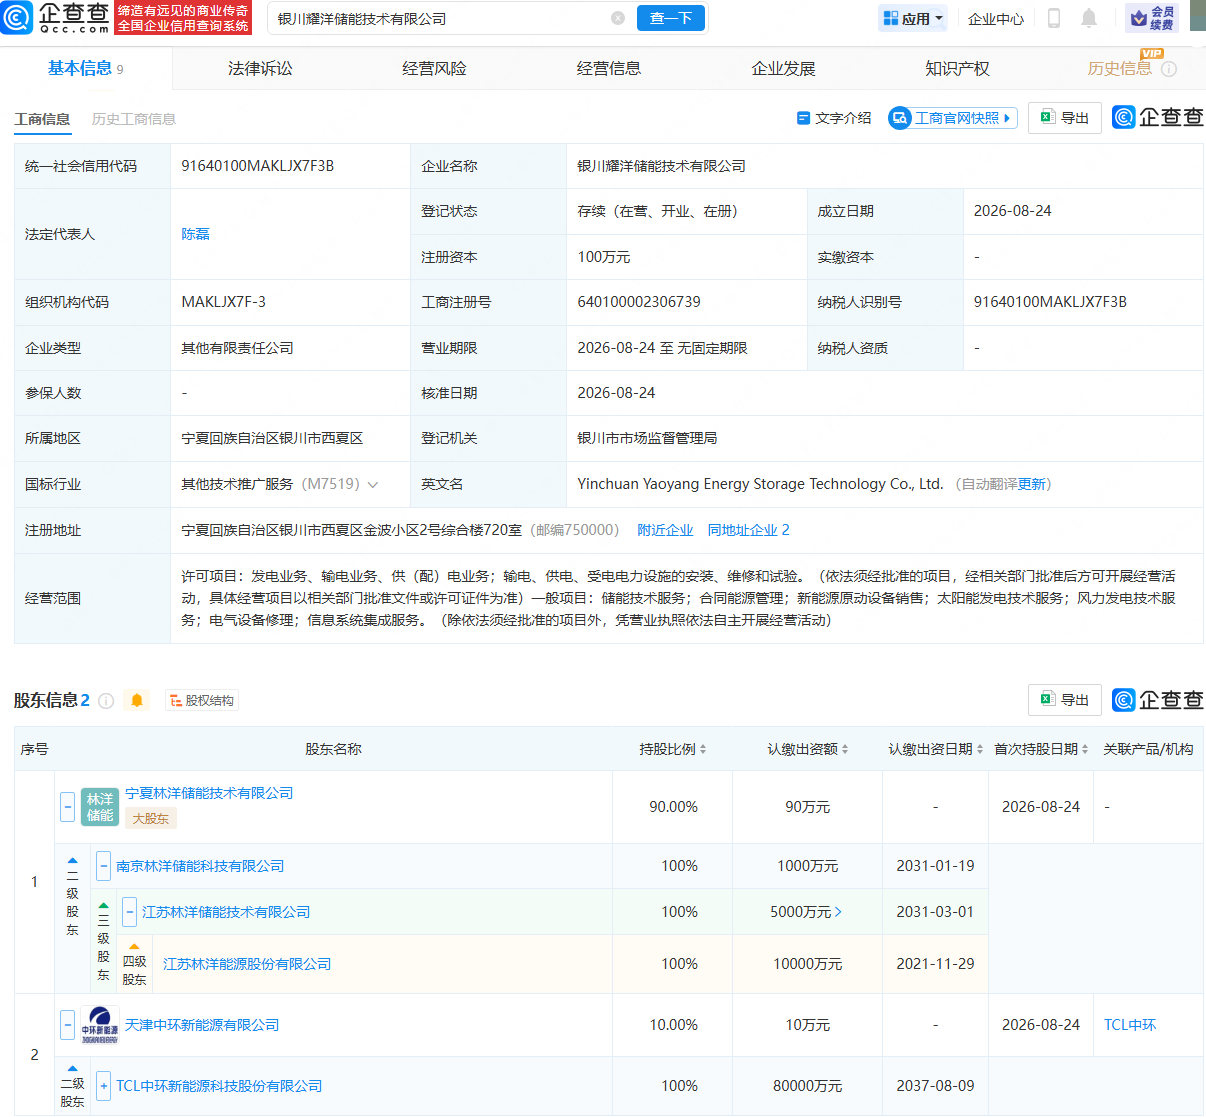Switch to 经营风险 tab
This screenshot has height=1117, width=1206.
pyautogui.click(x=434, y=68)
